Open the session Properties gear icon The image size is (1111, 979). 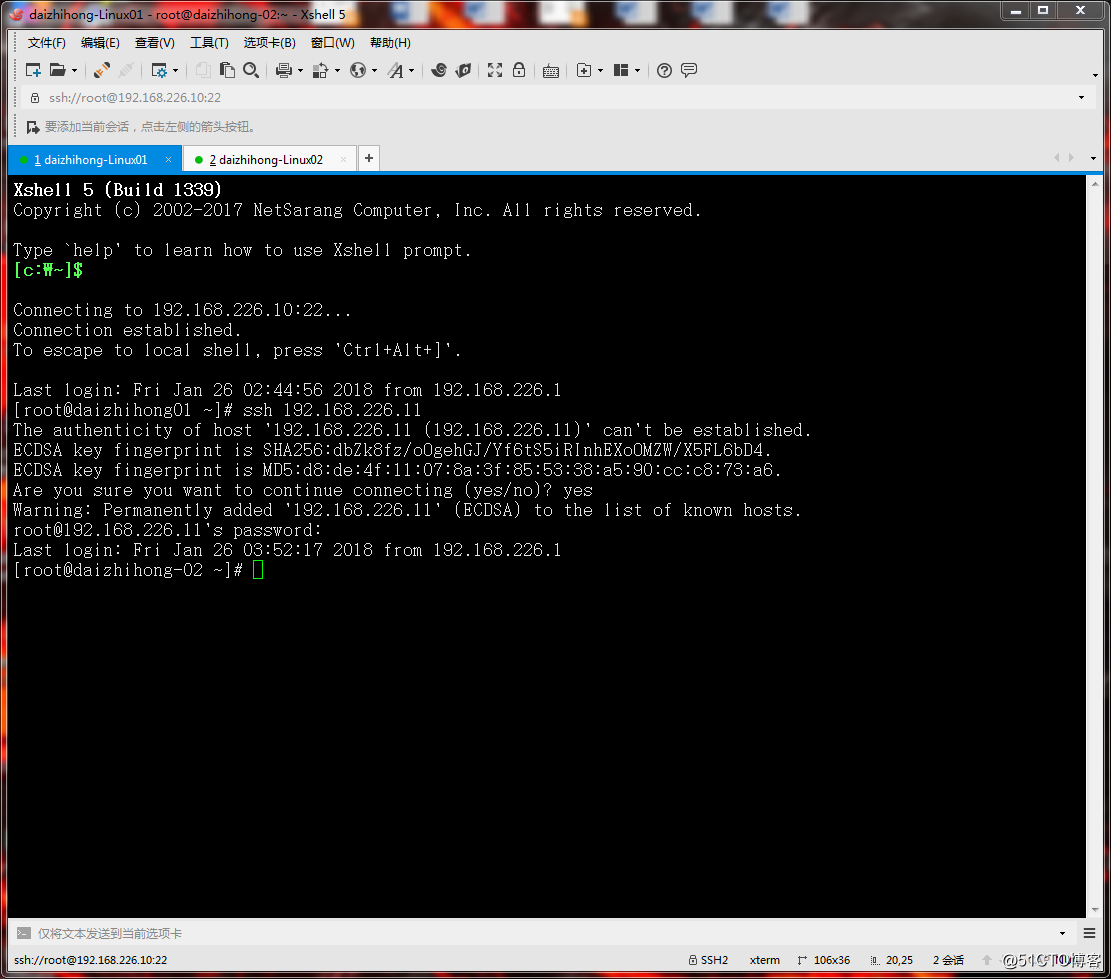[x=159, y=70]
